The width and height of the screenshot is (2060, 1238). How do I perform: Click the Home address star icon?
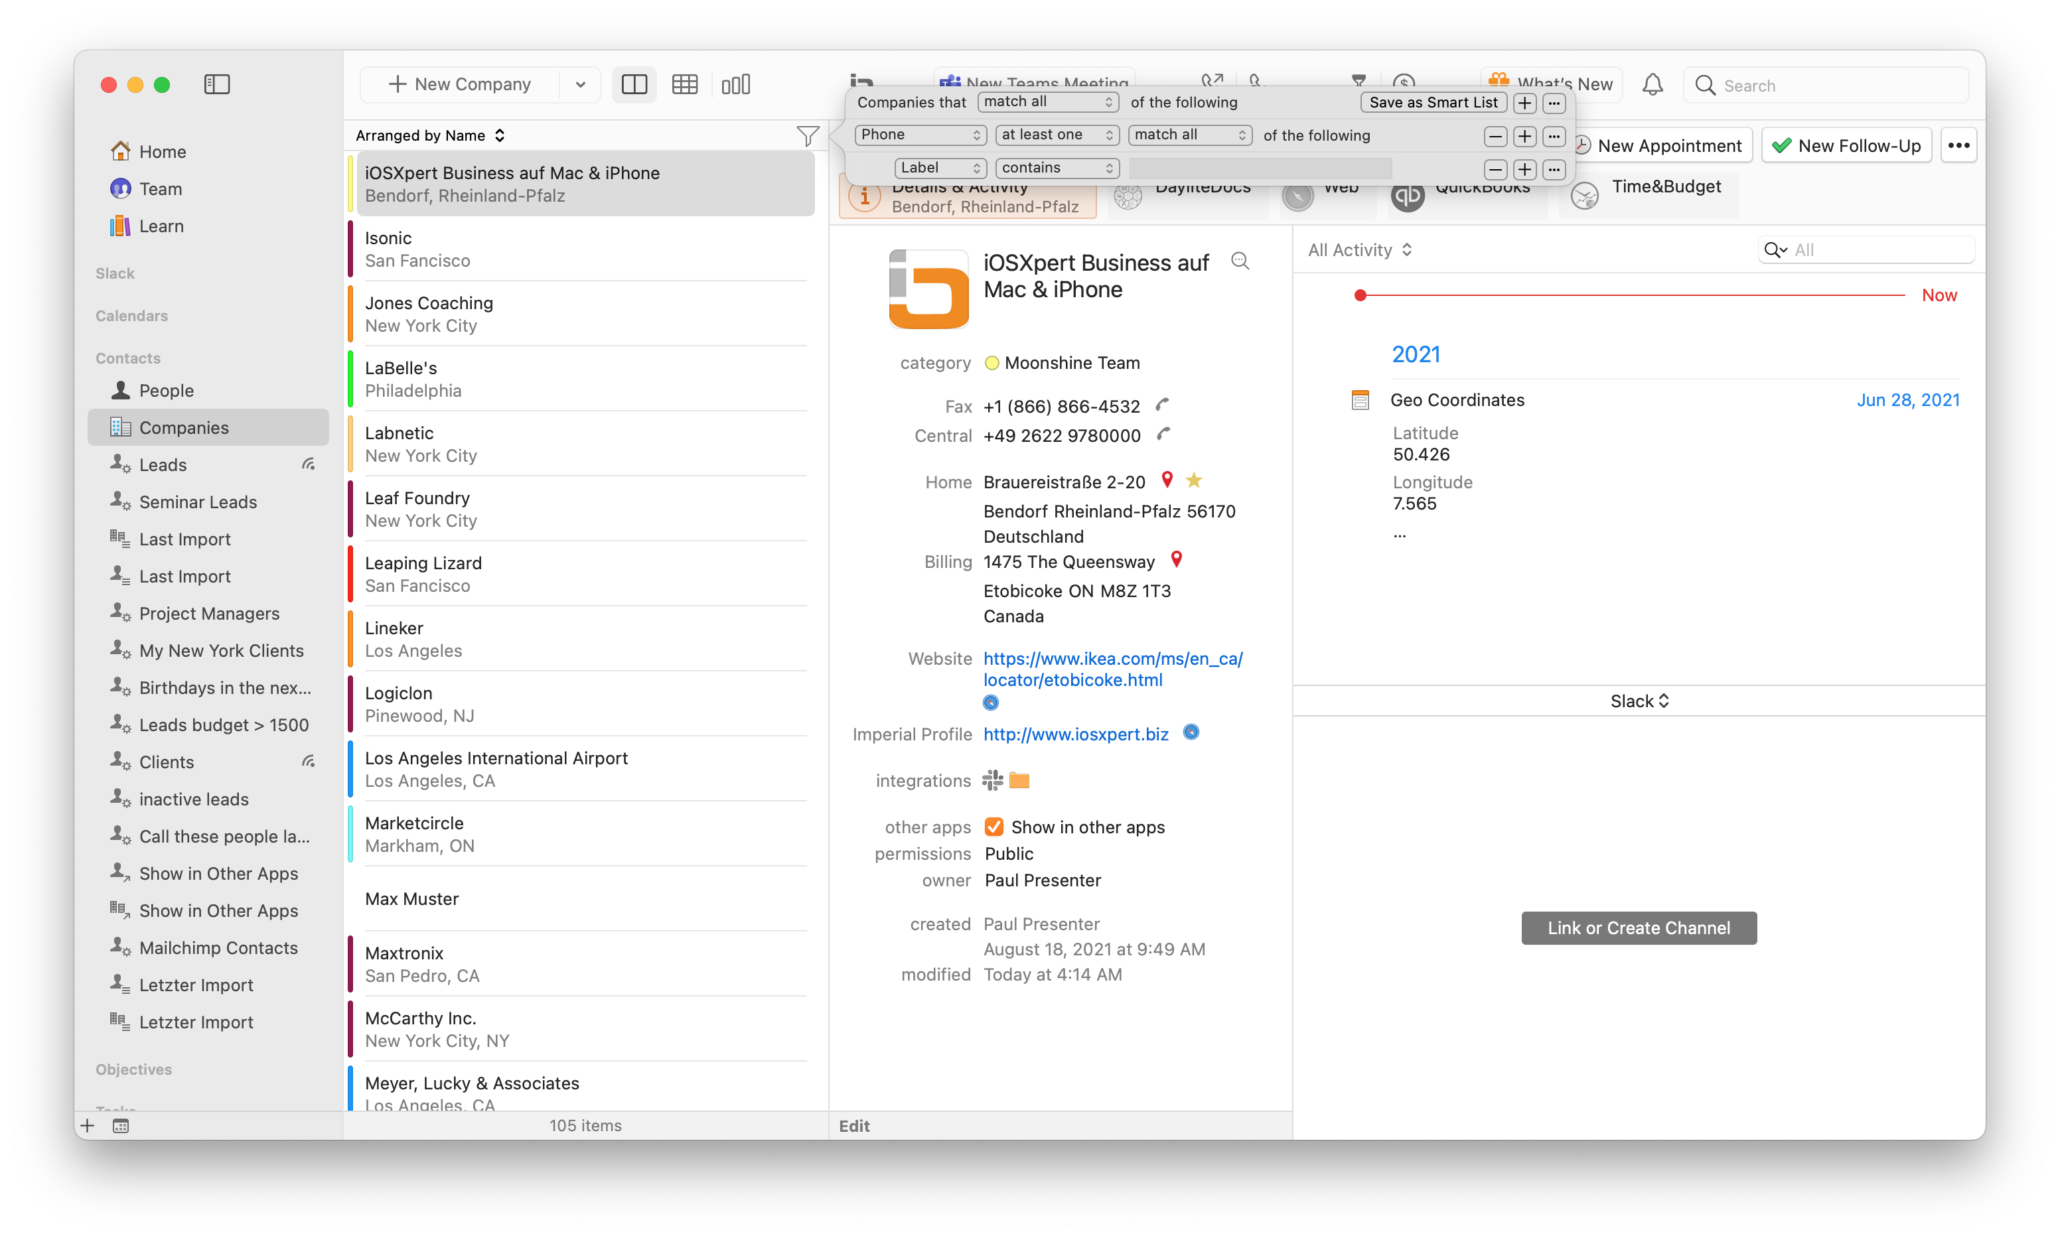pyautogui.click(x=1194, y=480)
